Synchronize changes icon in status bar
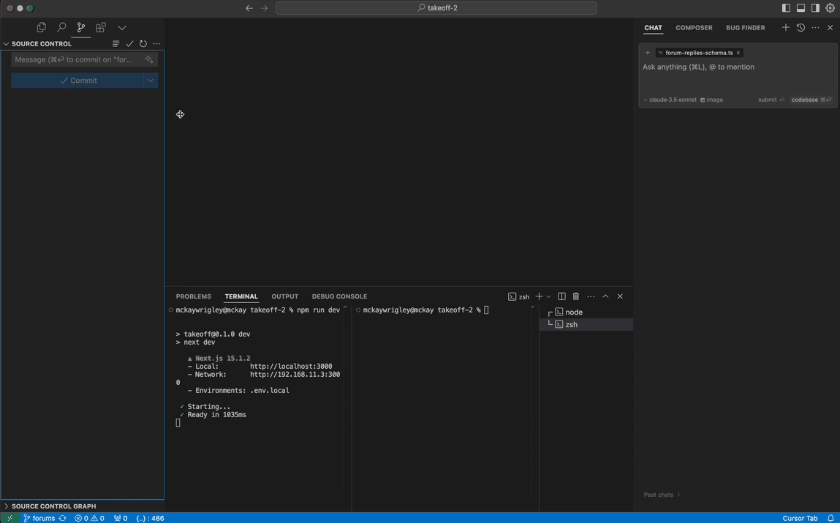Screen dimensions: 840x523 coord(63,518)
